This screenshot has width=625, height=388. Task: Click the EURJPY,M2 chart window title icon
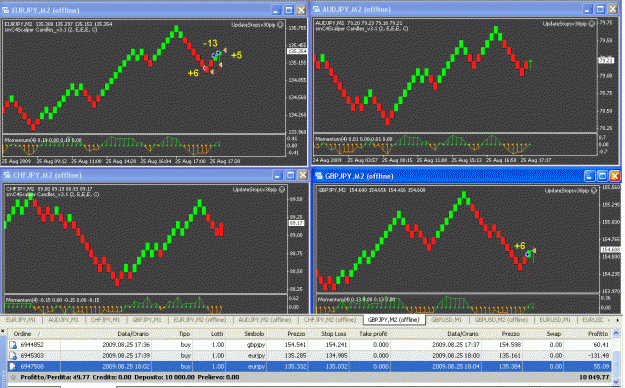pyautogui.click(x=6, y=10)
